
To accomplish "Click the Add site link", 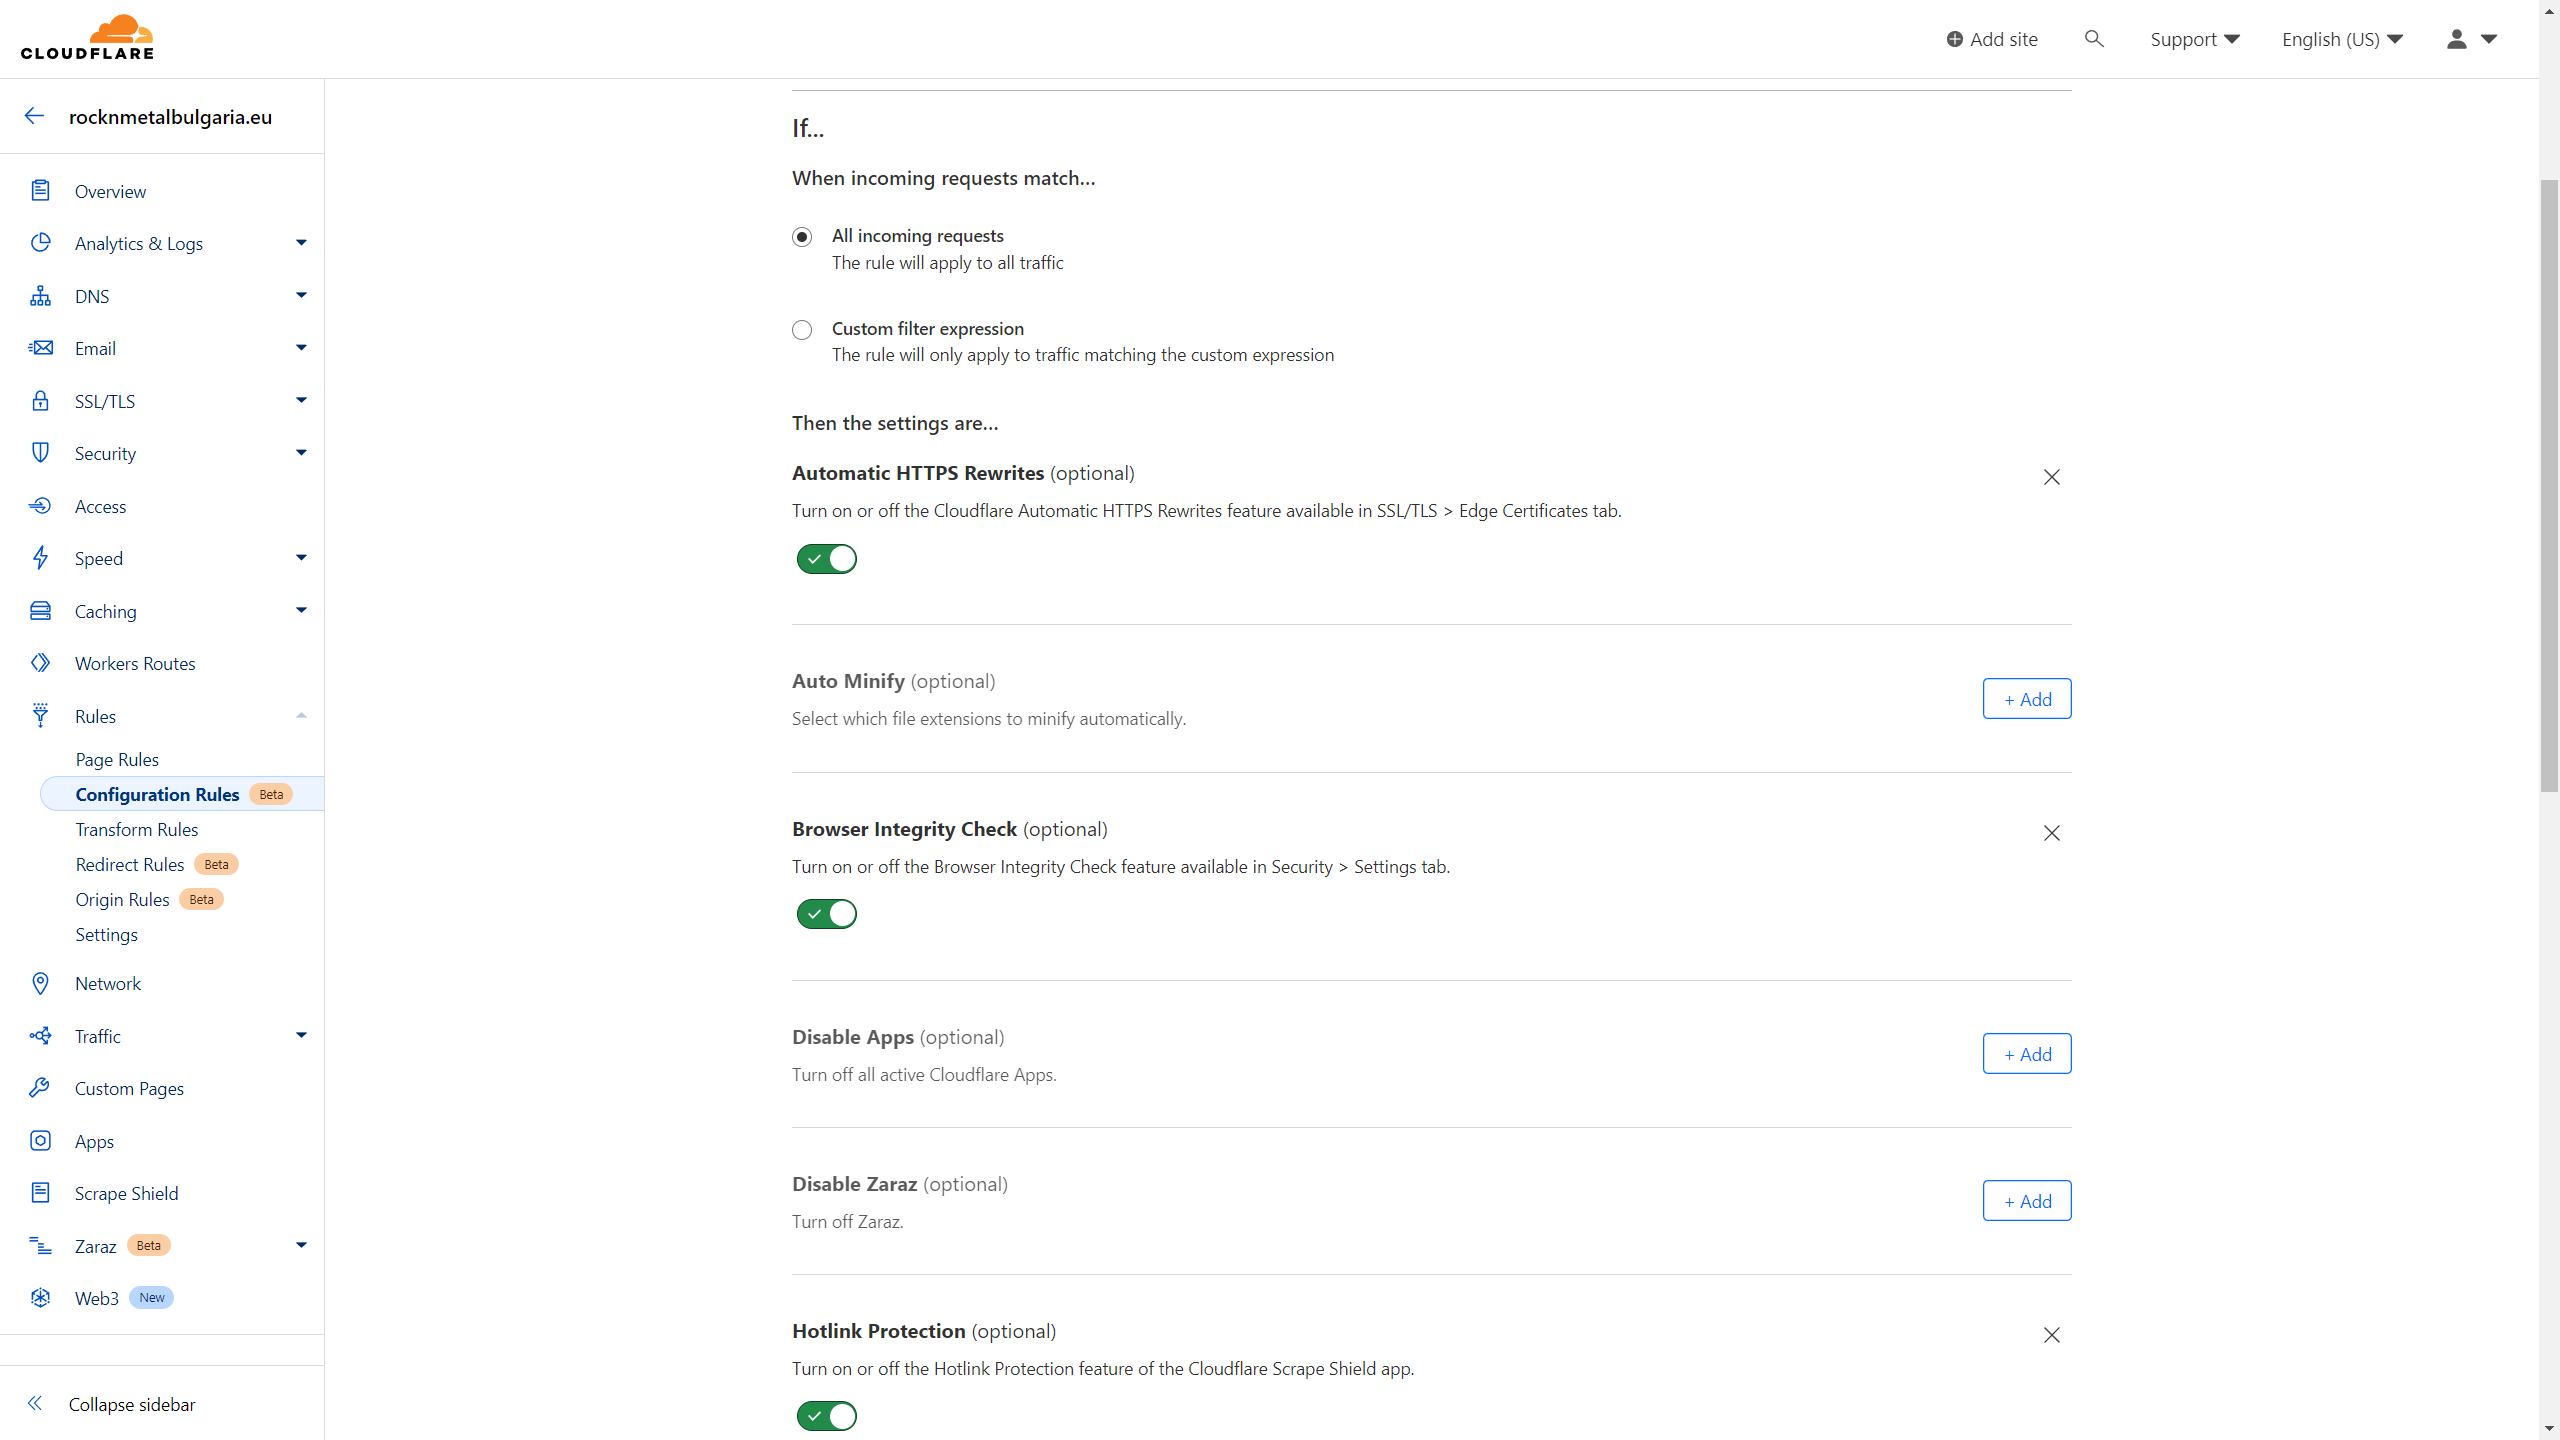I will [1991, 39].
